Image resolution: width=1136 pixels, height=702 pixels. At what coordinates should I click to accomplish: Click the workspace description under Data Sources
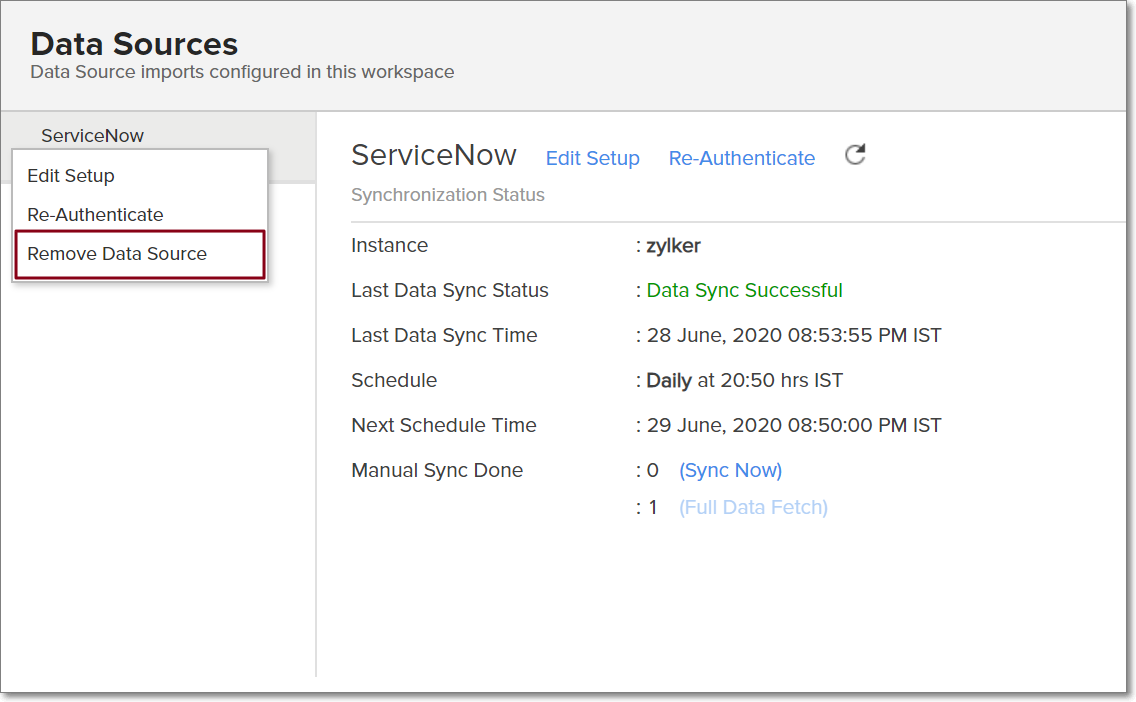(x=242, y=72)
